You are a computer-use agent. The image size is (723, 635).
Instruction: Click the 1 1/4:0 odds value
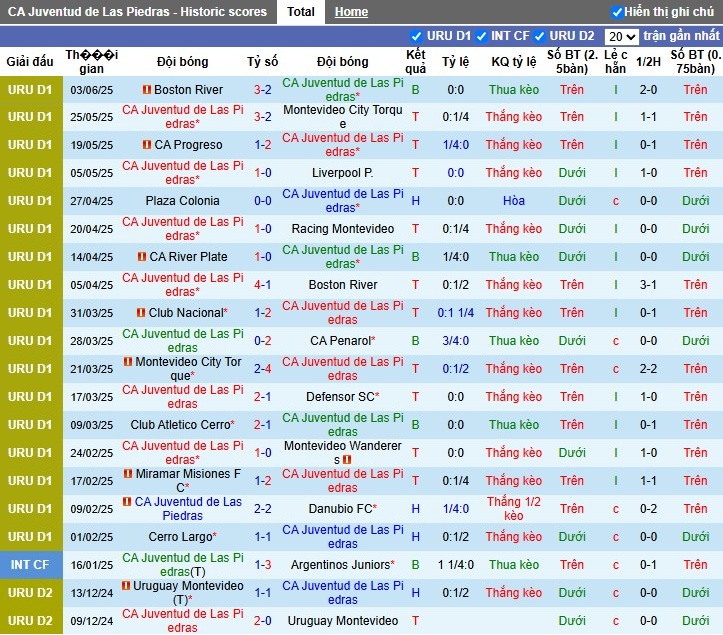click(x=456, y=565)
